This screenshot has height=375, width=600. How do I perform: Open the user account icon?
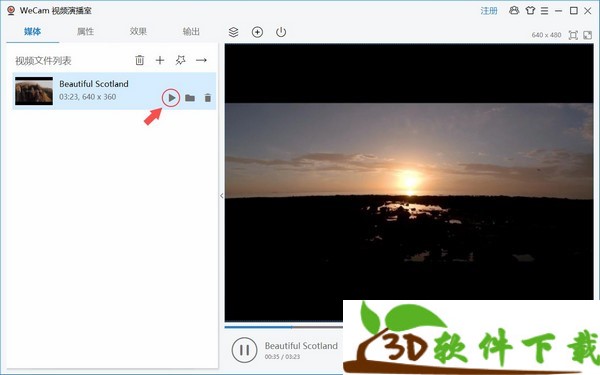tap(514, 11)
